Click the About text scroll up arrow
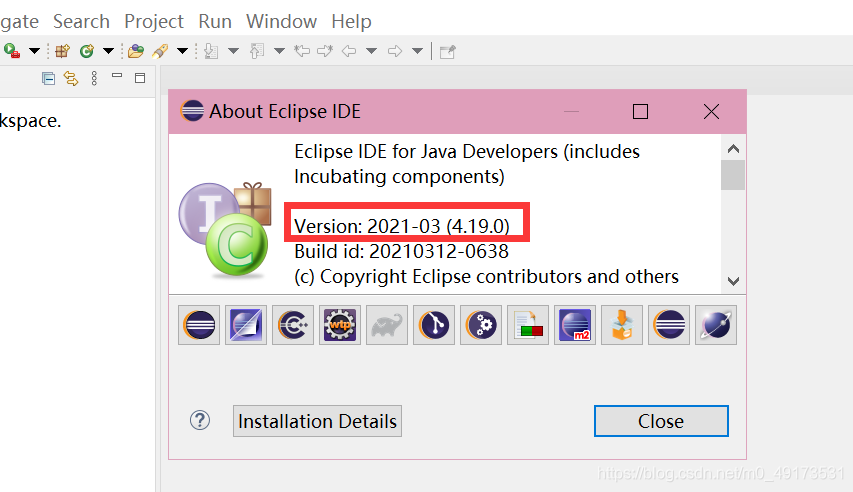Image resolution: width=853 pixels, height=492 pixels. 733,149
